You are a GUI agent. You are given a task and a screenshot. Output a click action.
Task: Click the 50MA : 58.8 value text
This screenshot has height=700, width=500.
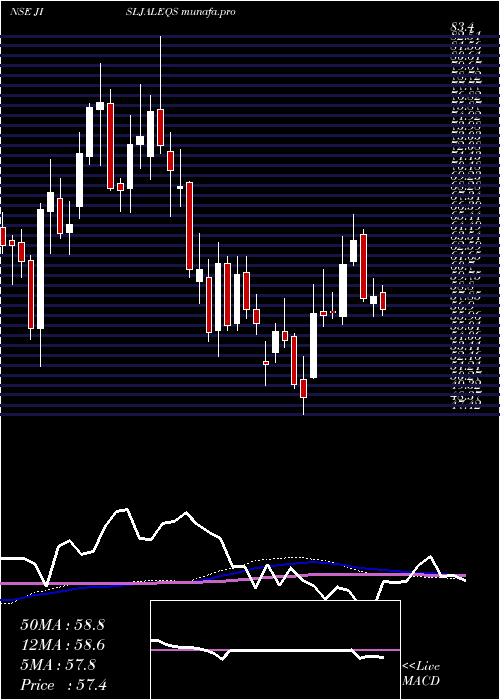point(62,625)
